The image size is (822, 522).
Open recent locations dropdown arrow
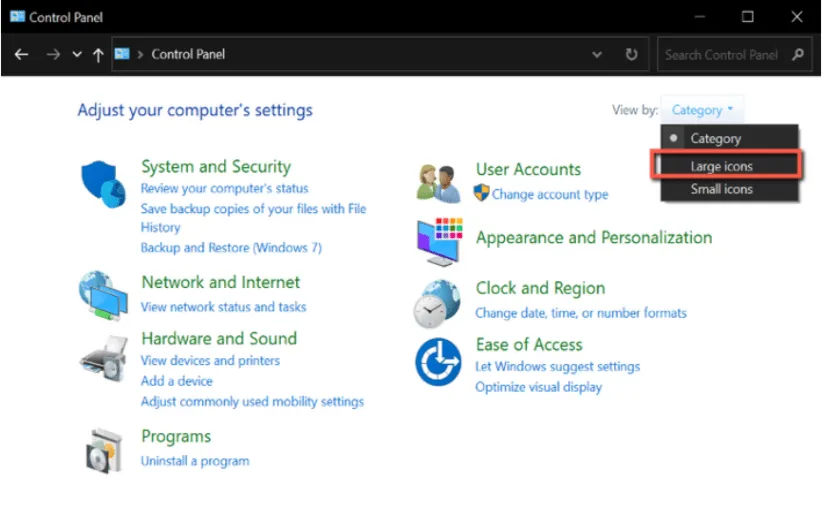(x=76, y=55)
